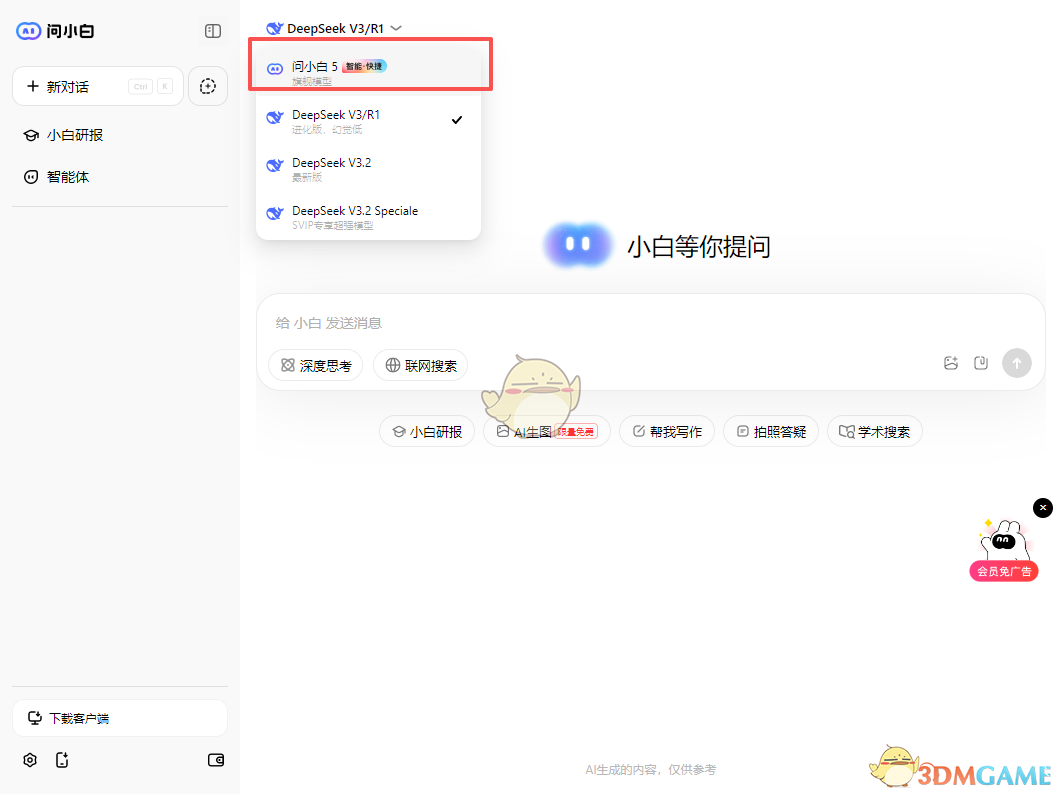Click the attachment paperclip icon
Screen dimensions: 1062x794
click(x=981, y=363)
